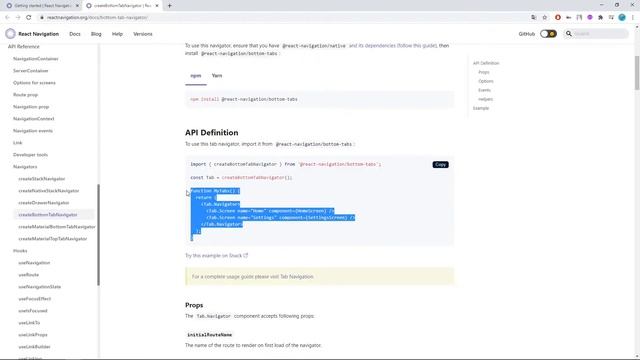
Task: Open the GitHub link in navbar
Action: pyautogui.click(x=527, y=34)
